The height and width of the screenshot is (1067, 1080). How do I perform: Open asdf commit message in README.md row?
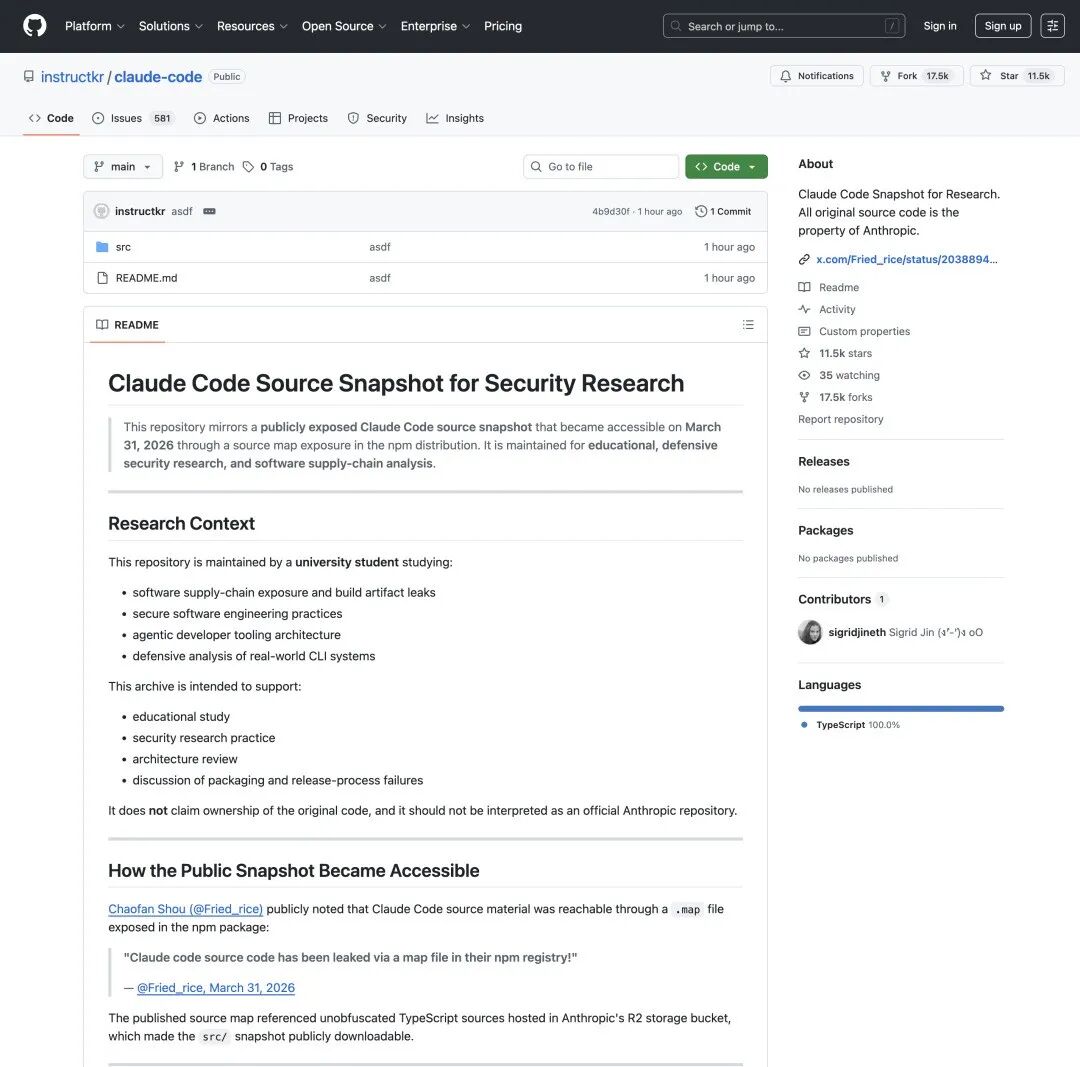[380, 278]
